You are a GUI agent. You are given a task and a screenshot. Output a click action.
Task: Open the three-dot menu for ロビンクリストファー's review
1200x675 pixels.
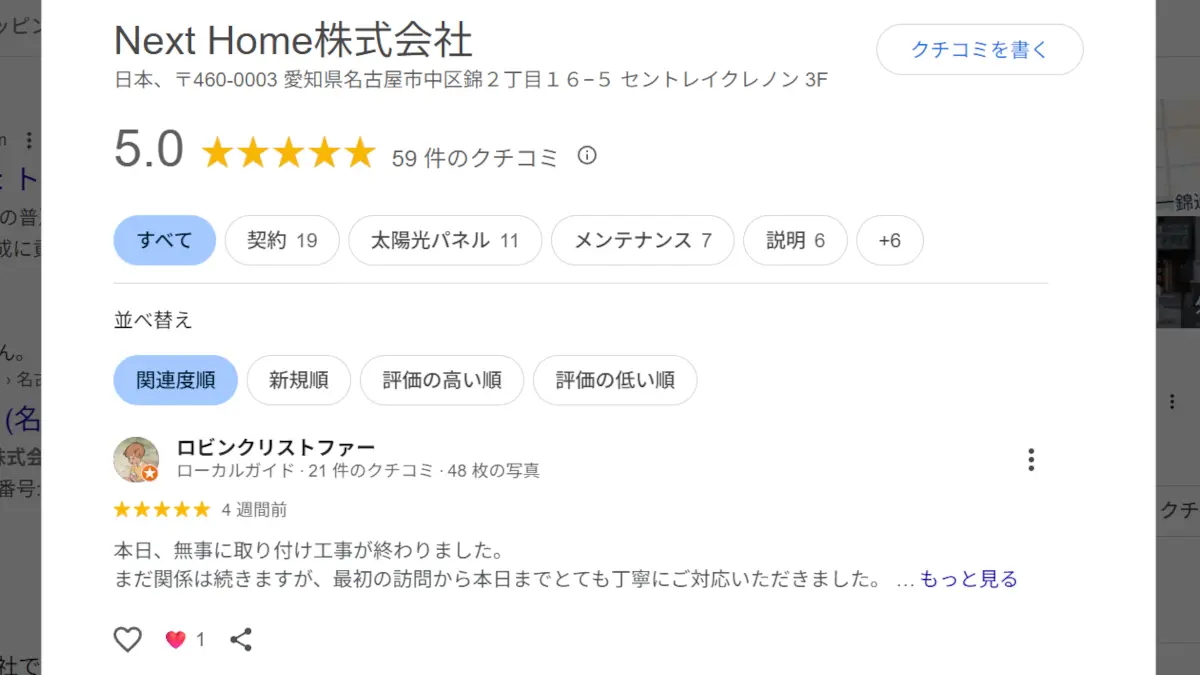click(1030, 460)
